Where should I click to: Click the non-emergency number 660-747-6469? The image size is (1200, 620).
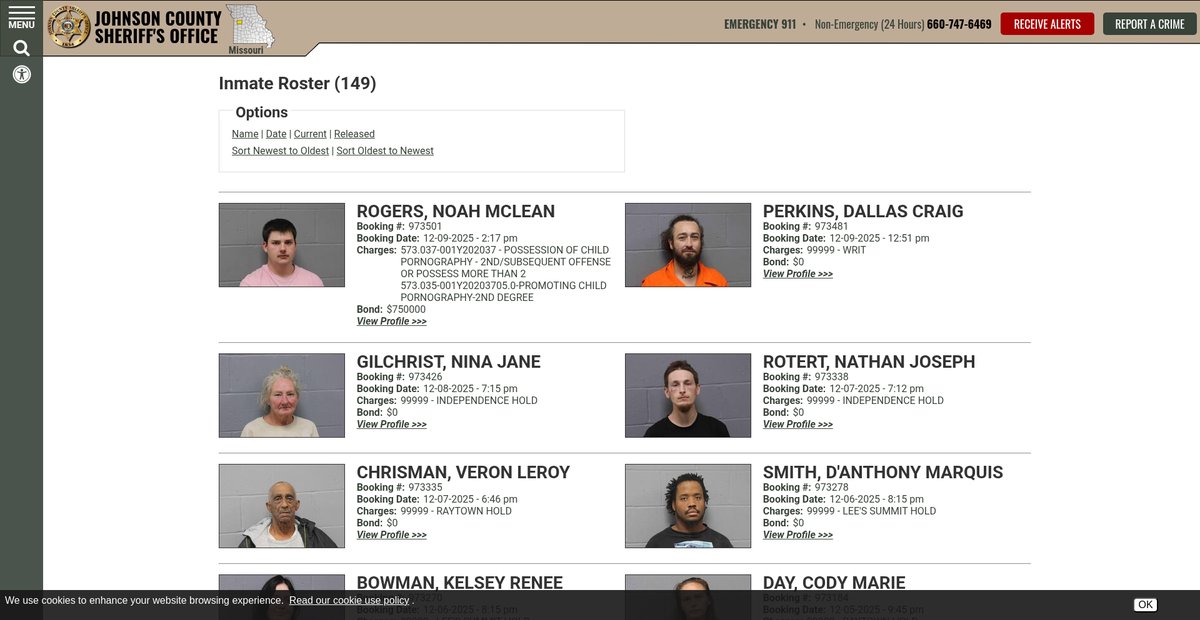[x=959, y=24]
